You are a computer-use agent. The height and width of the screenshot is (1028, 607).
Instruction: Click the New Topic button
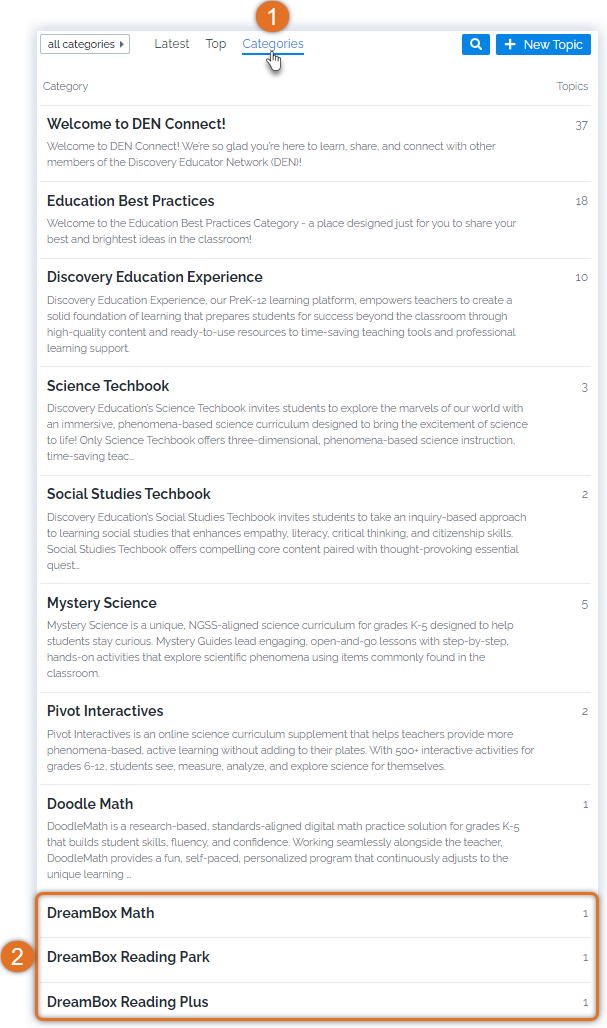tap(543, 45)
